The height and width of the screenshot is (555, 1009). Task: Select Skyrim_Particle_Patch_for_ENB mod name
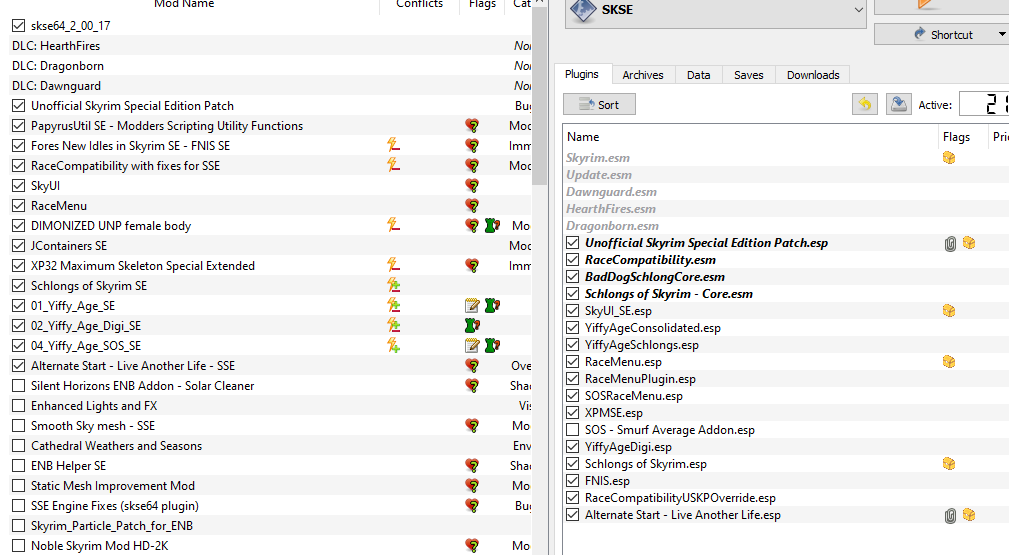point(112,525)
